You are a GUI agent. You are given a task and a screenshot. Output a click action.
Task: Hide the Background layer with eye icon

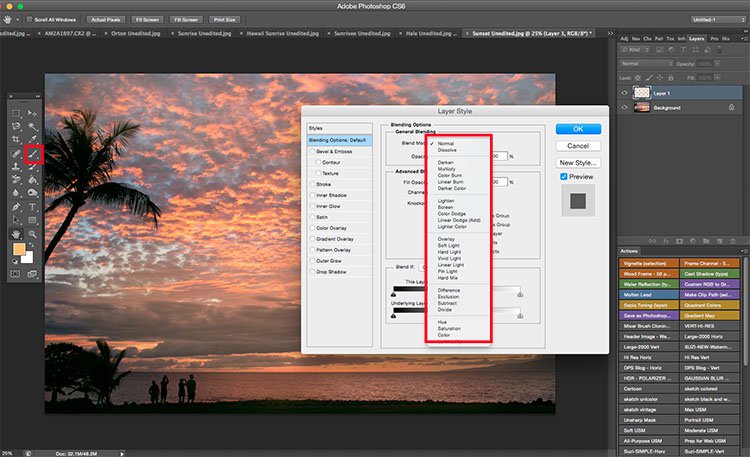click(x=626, y=107)
